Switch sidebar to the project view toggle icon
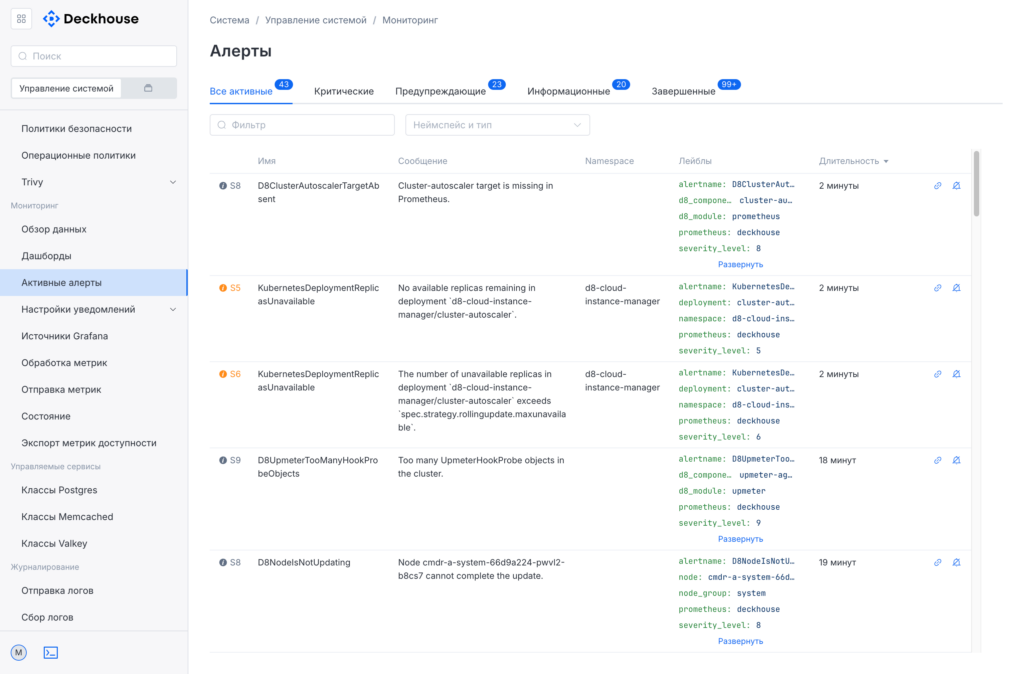Viewport: 1024px width, 674px height. coord(149,88)
